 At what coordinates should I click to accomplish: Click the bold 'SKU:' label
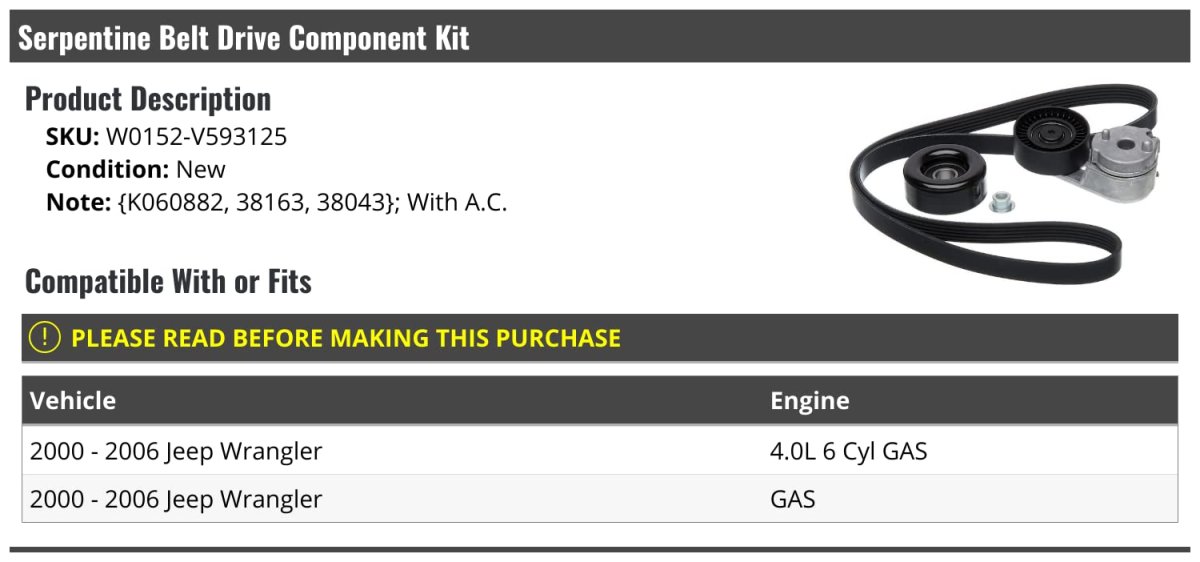[x=73, y=137]
